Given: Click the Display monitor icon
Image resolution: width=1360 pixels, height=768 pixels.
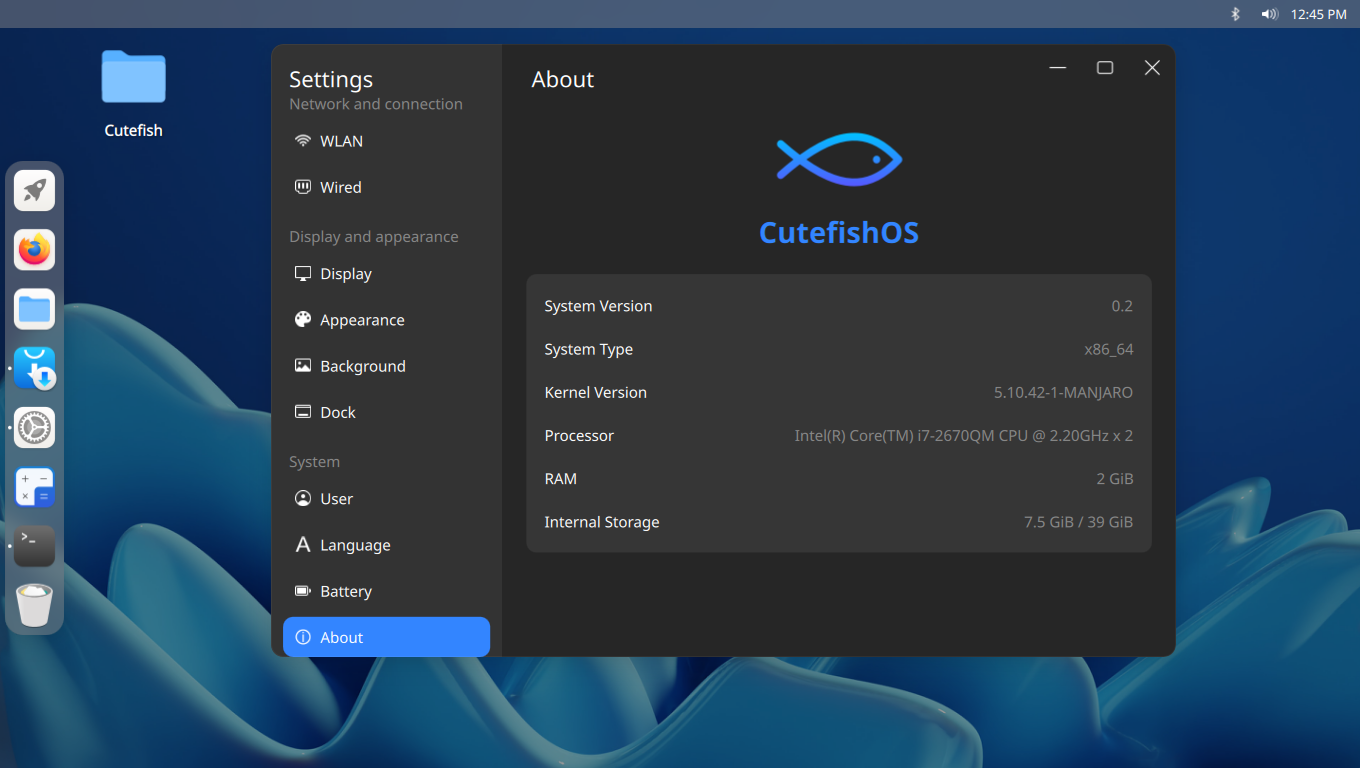Looking at the screenshot, I should 303,274.
